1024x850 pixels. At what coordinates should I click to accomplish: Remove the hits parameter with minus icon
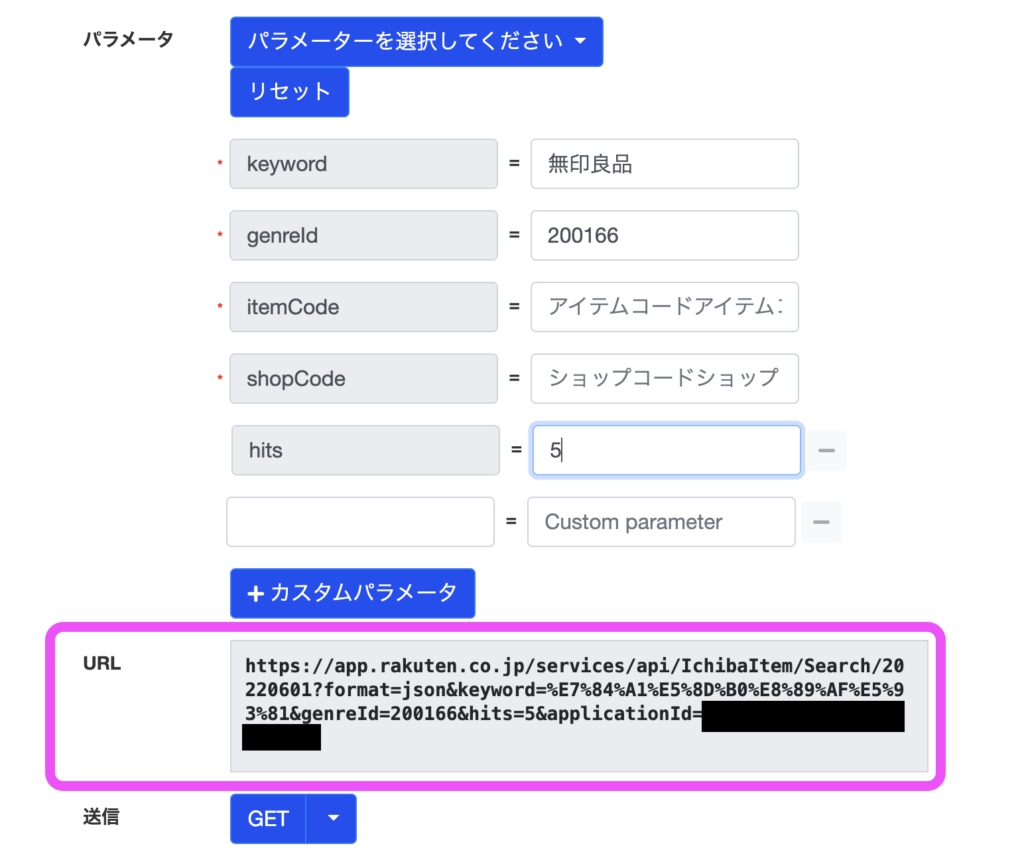(x=827, y=451)
